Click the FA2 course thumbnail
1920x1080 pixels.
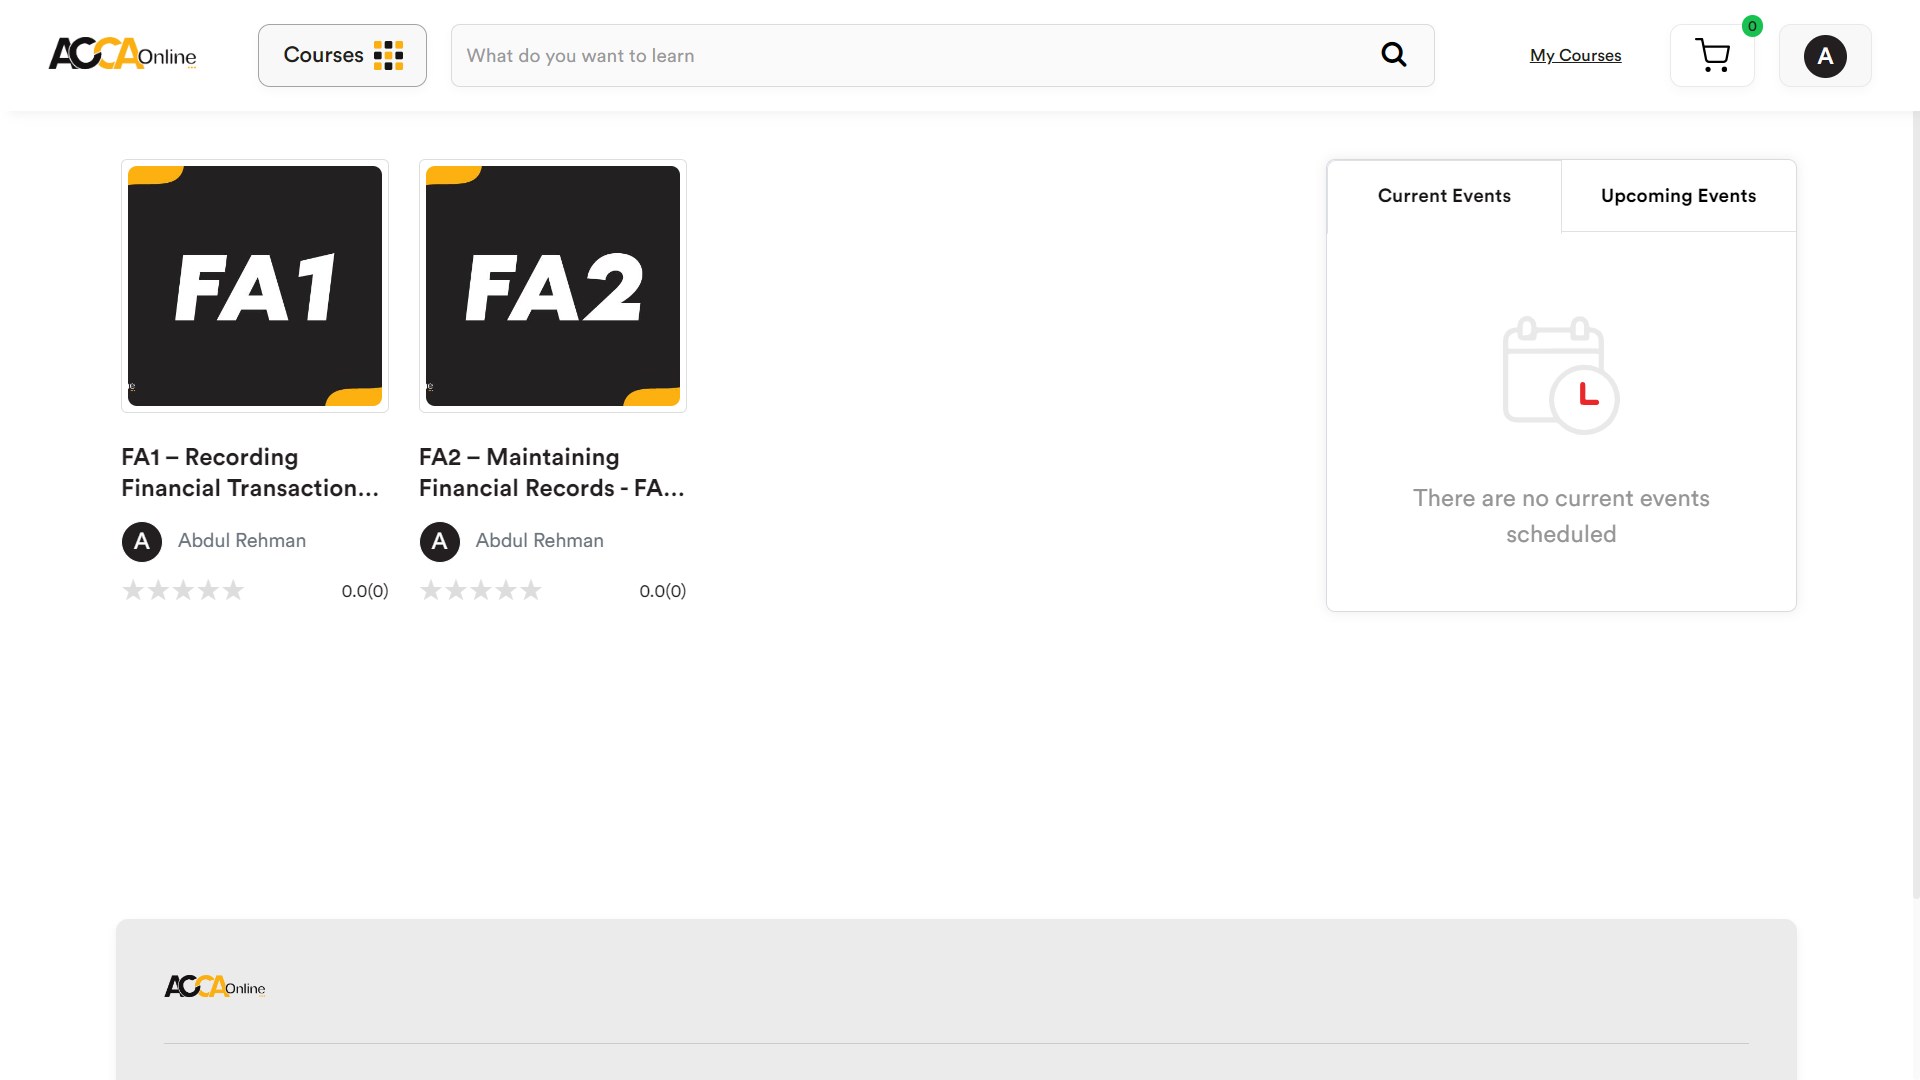(553, 286)
